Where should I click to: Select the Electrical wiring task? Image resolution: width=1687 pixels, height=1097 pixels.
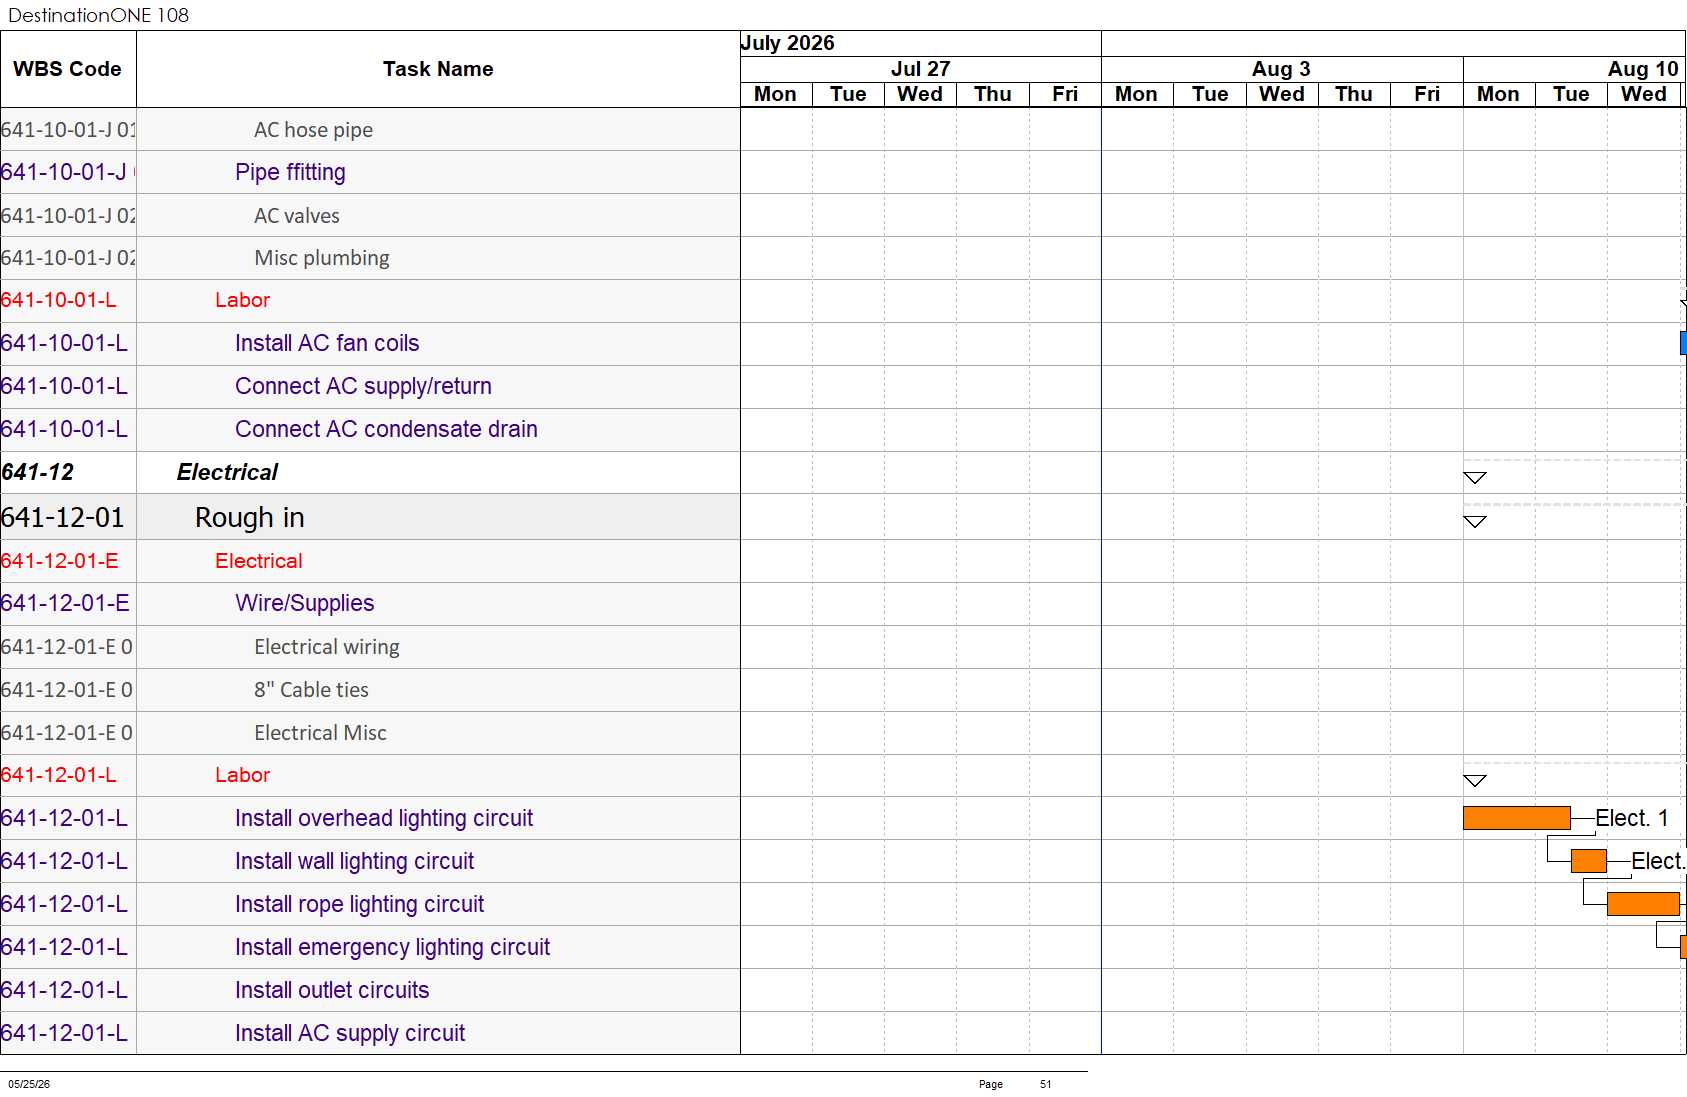tap(327, 647)
